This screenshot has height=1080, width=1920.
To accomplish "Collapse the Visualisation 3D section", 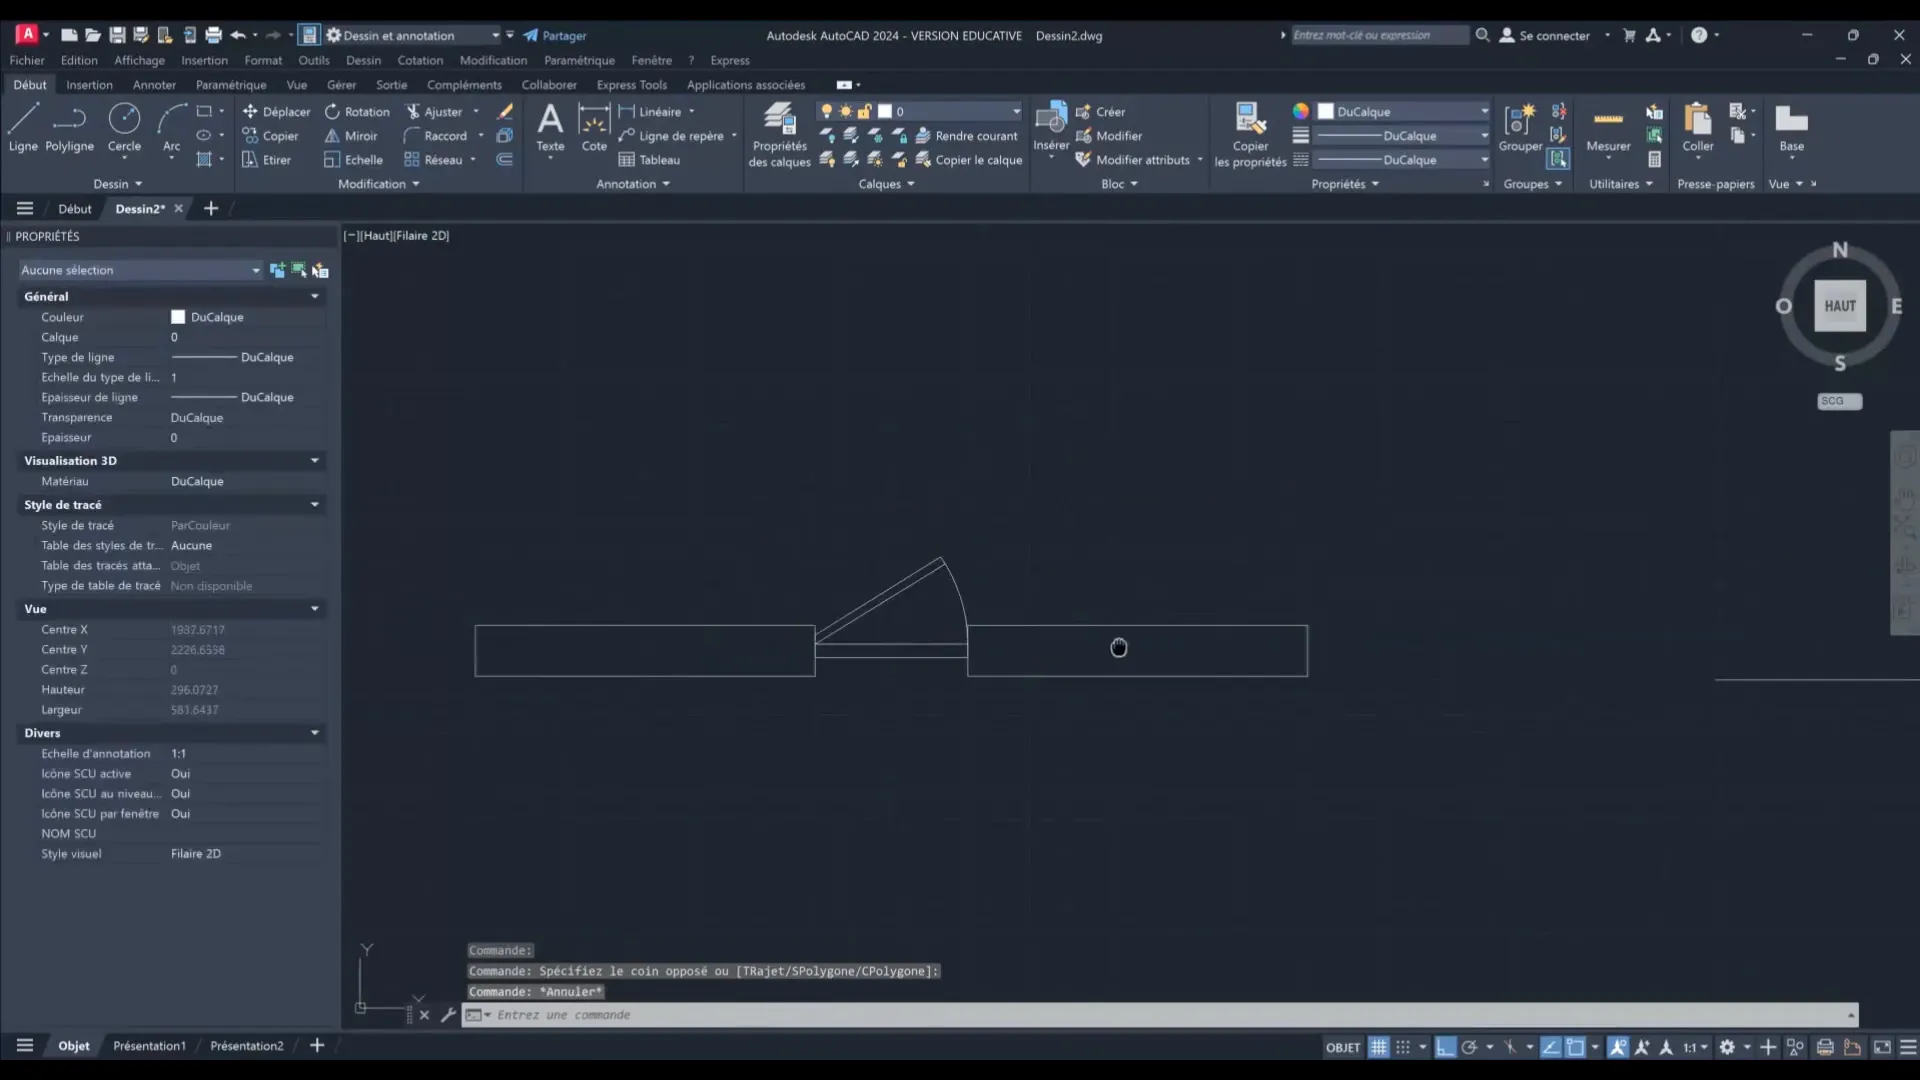I will pyautogui.click(x=315, y=461).
